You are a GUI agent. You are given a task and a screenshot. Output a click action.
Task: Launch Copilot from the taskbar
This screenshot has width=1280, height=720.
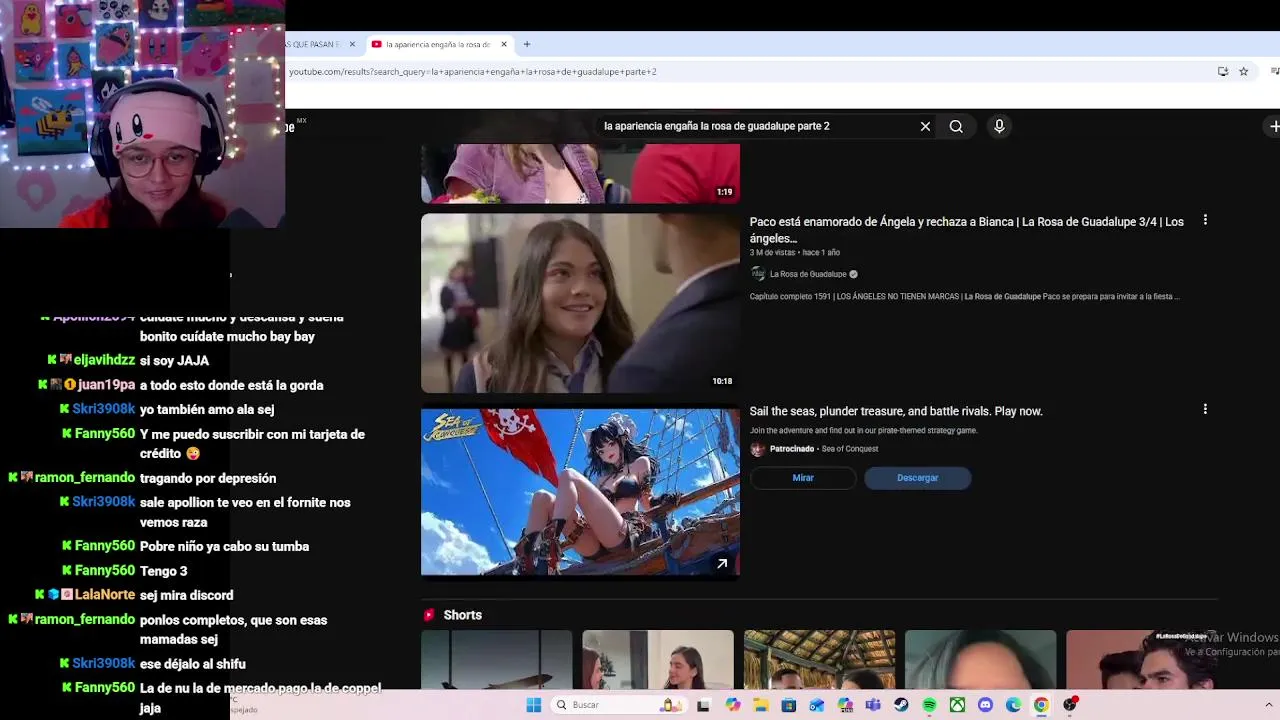(x=733, y=705)
